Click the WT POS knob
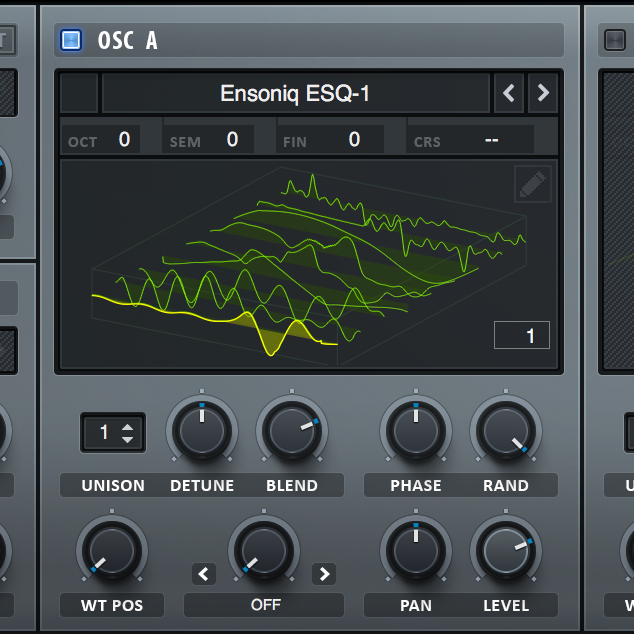634x634 pixels. 112,551
